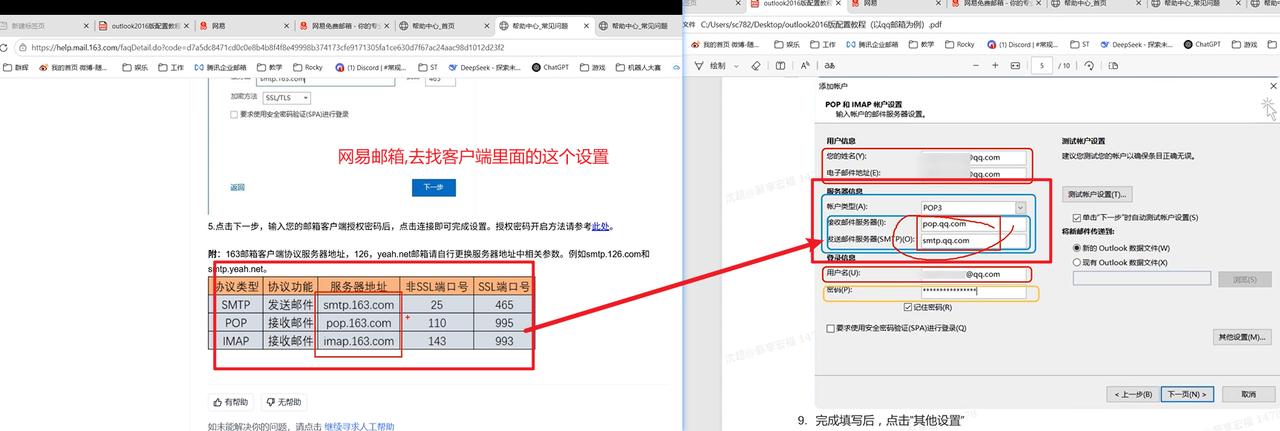Click the 返回 link on 163 page
The height and width of the screenshot is (431, 1280).
[x=237, y=187]
